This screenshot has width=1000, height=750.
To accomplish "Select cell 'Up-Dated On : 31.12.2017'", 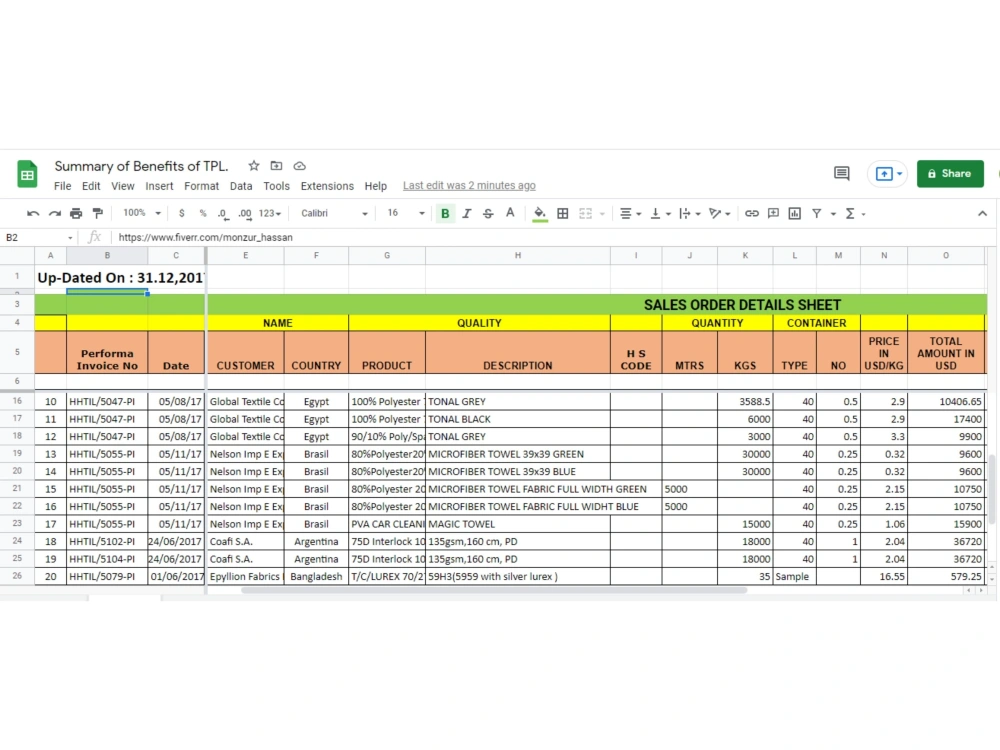I will point(121,278).
